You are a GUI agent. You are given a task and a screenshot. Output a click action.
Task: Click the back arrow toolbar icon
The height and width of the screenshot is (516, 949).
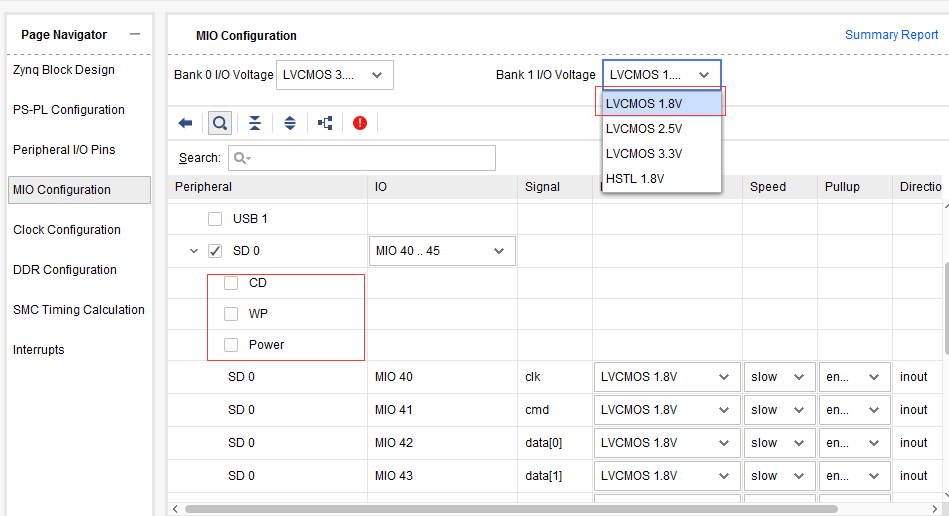tap(185, 123)
